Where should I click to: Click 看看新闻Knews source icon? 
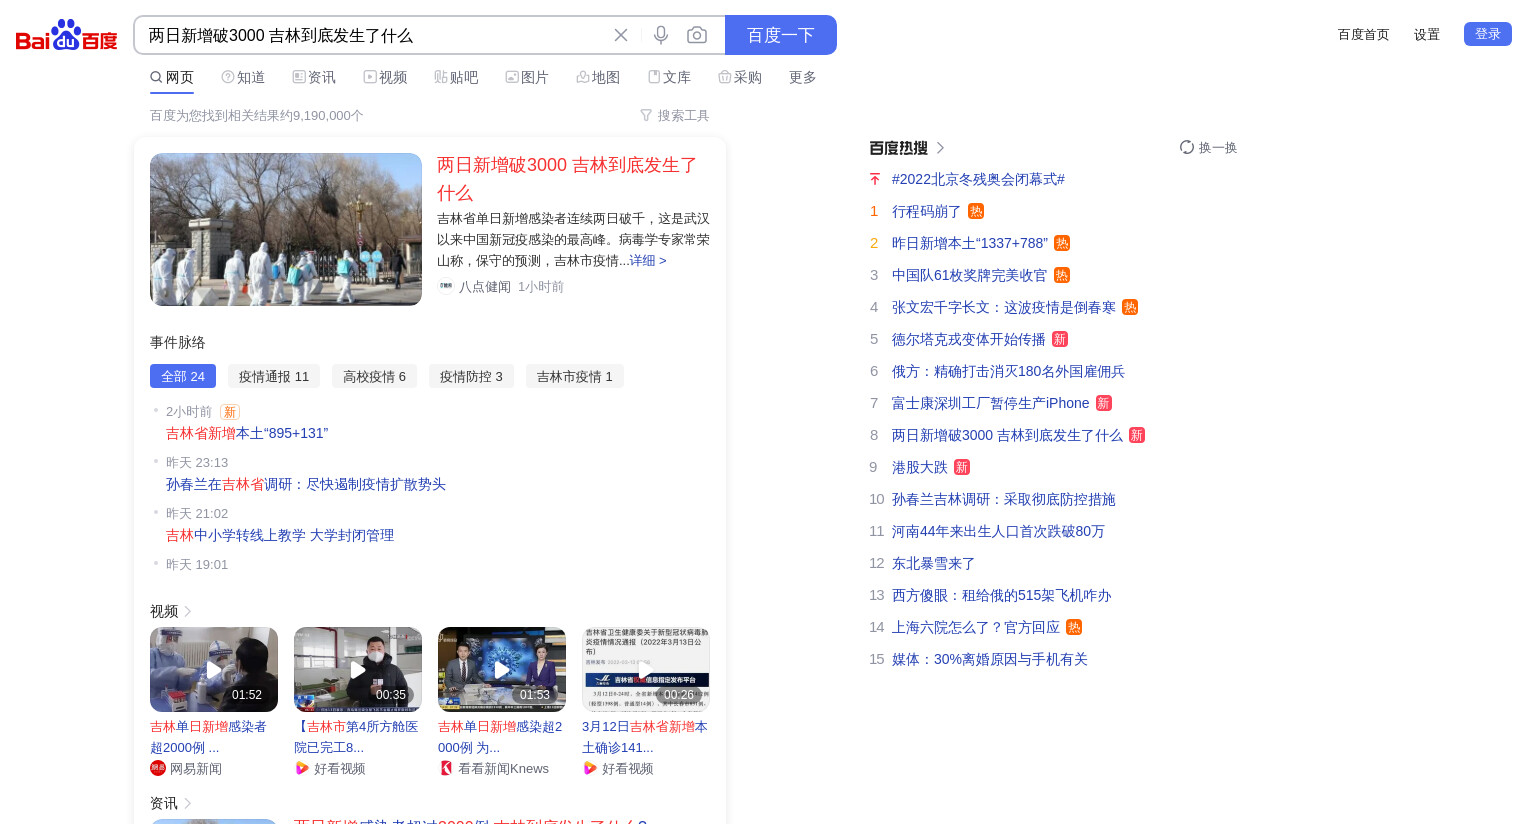(446, 768)
